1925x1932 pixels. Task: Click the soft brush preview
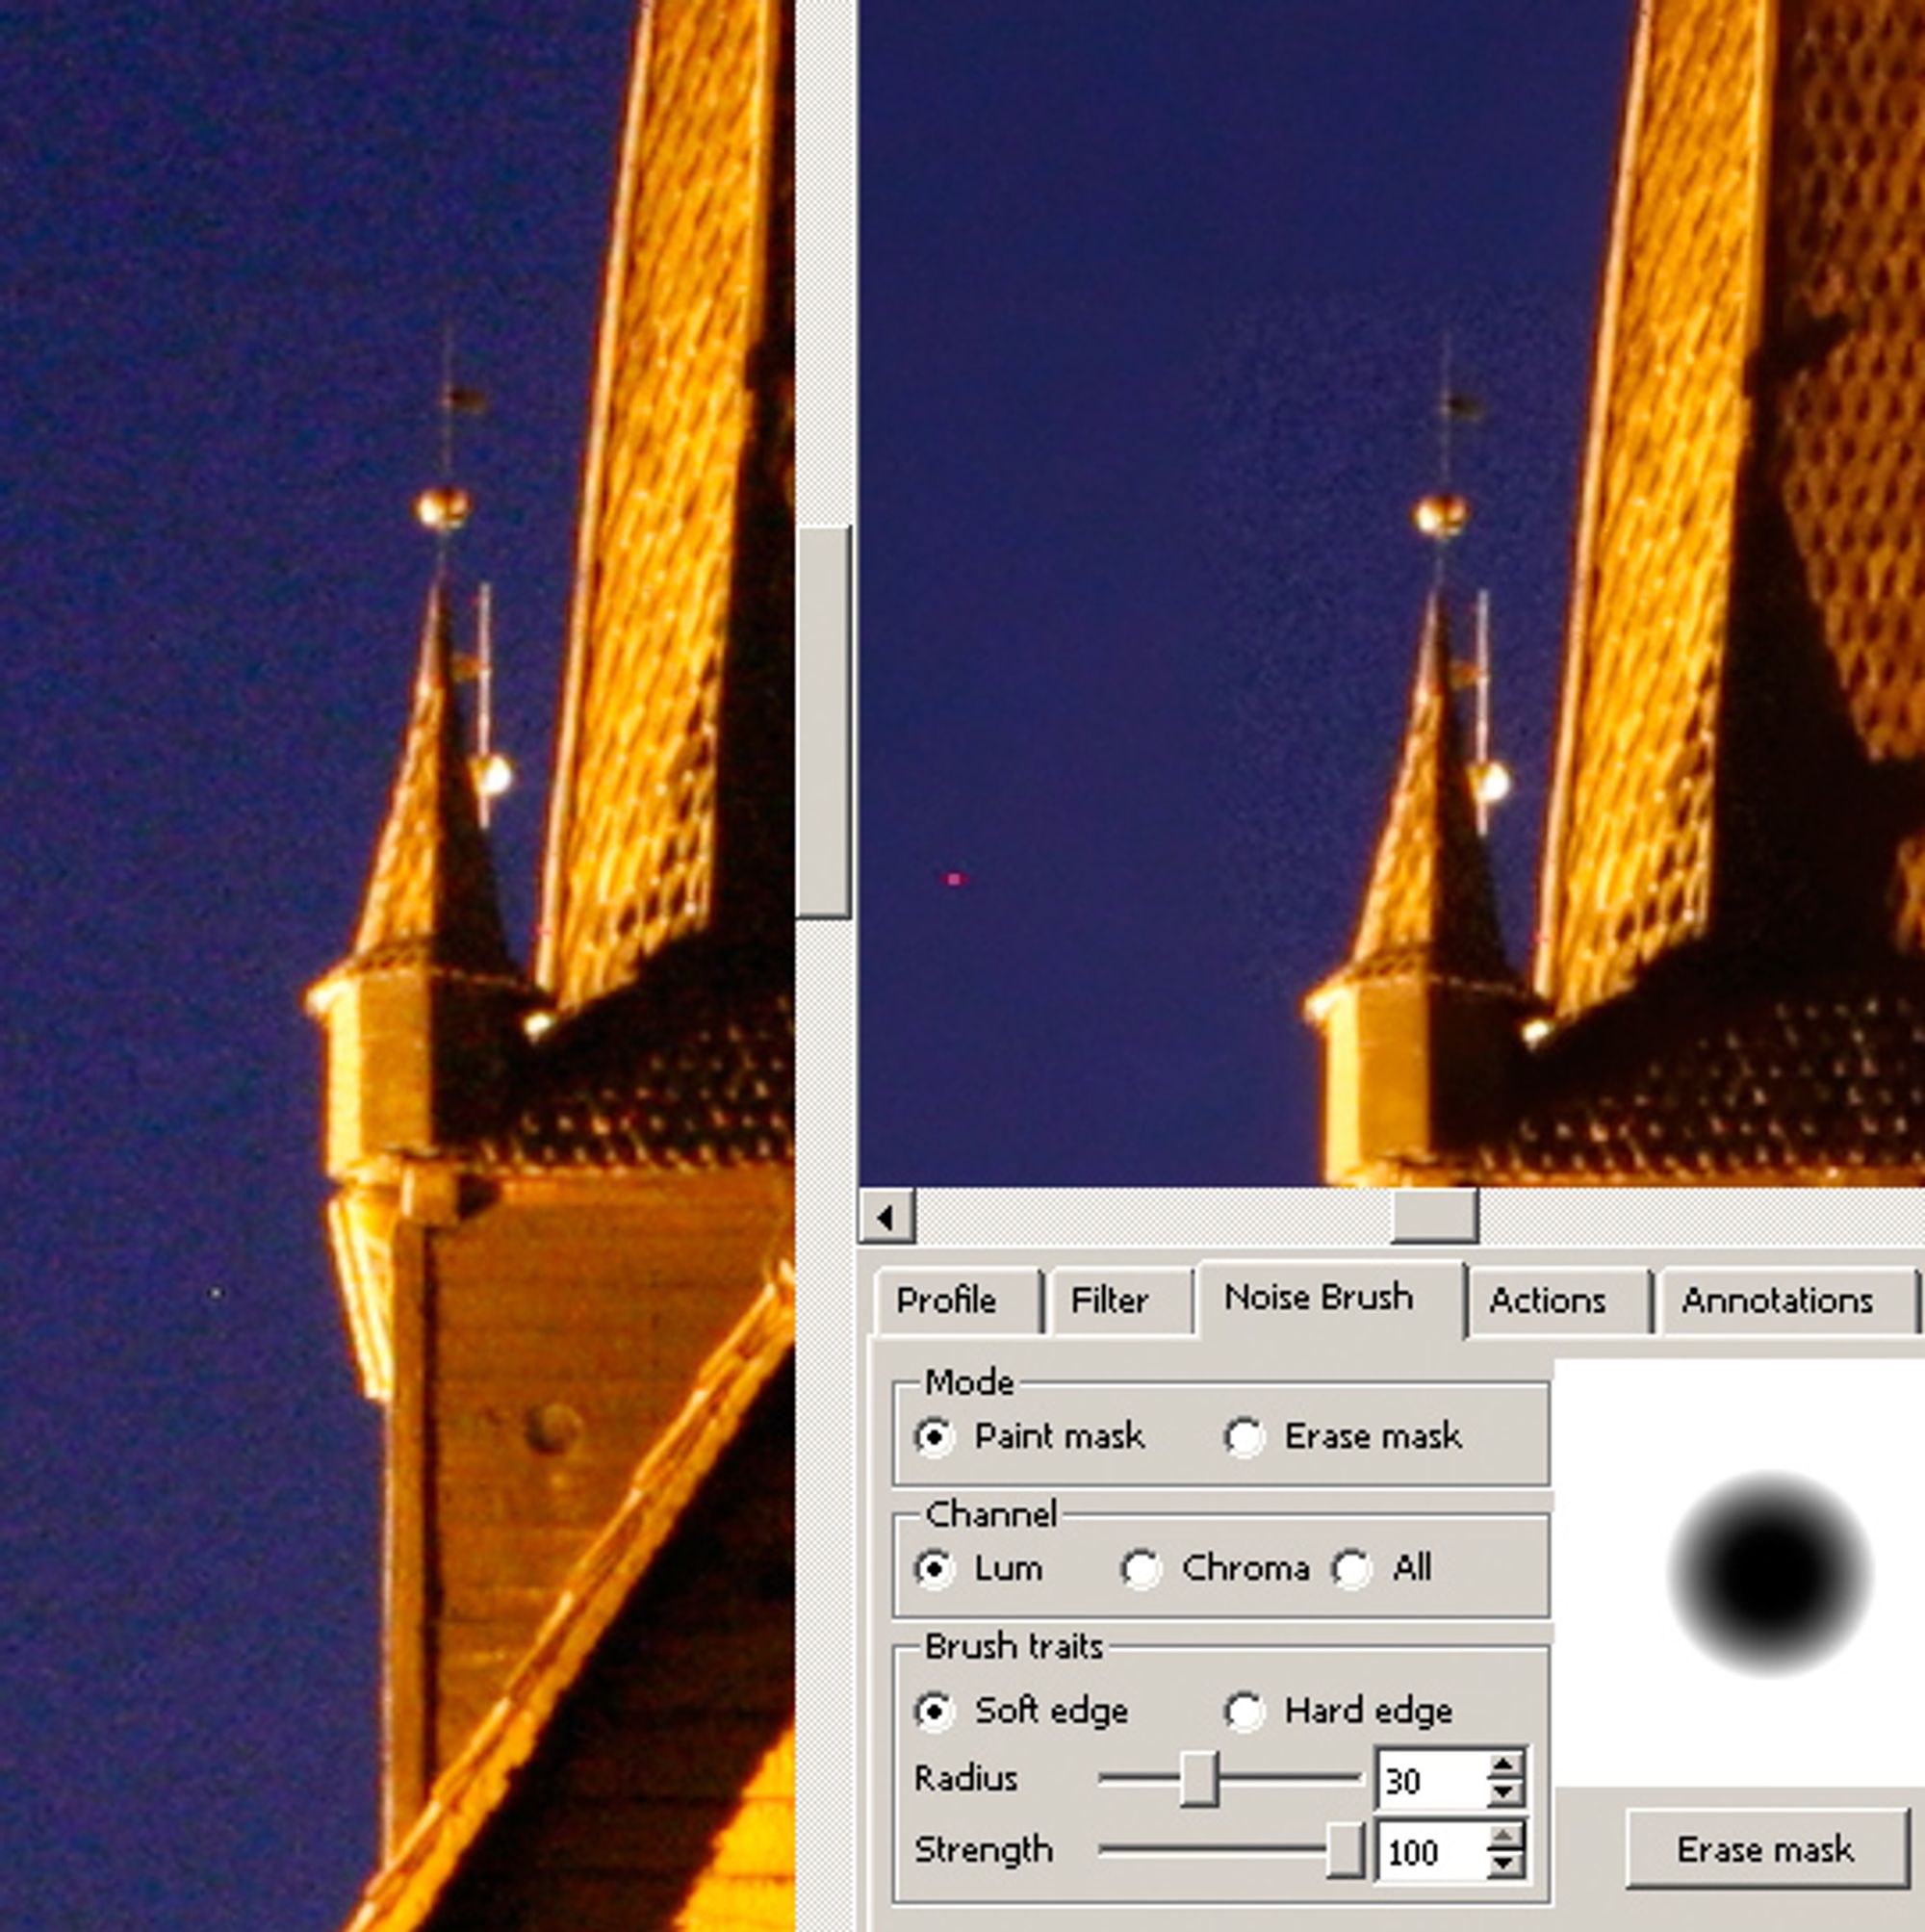click(x=1768, y=1574)
